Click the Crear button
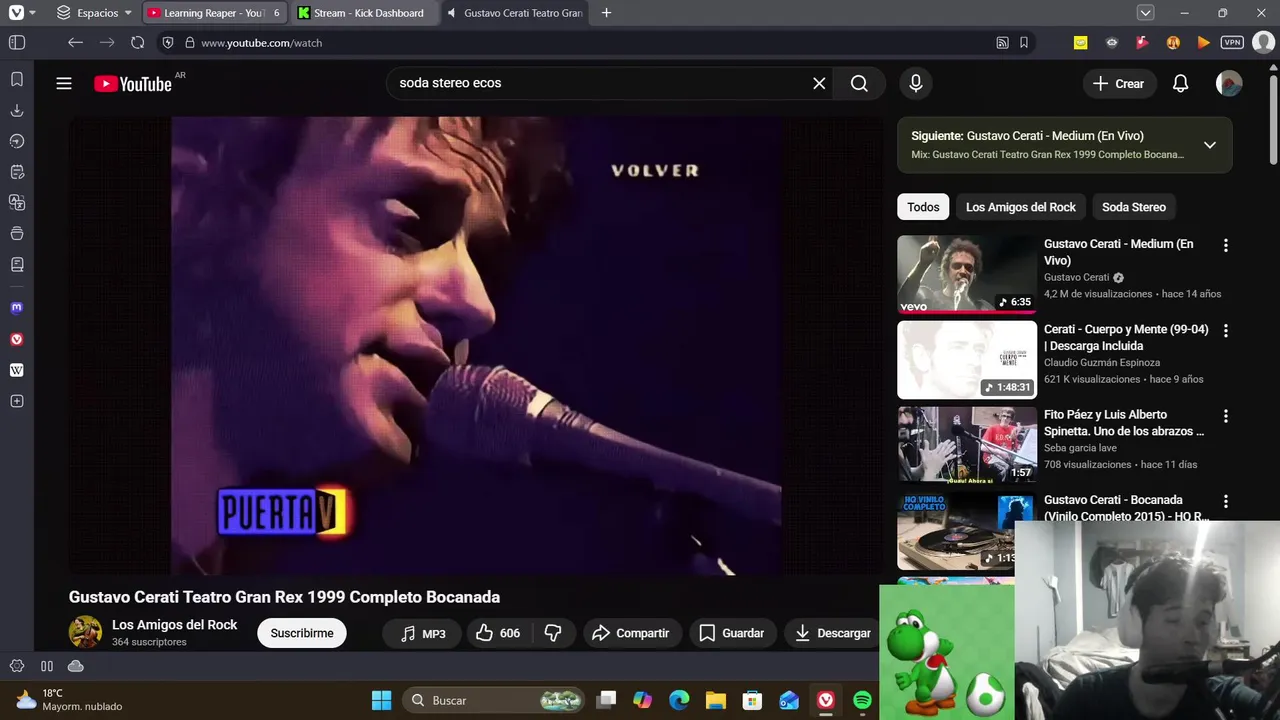Viewport: 1280px width, 720px height. [x=1119, y=84]
